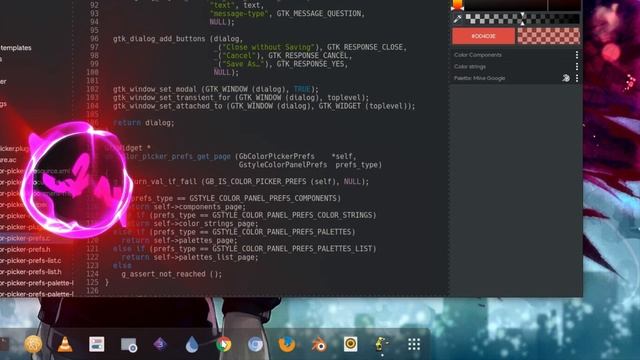Launch Chromium from the dock
Image resolution: width=640 pixels, height=360 pixels.
[255, 345]
